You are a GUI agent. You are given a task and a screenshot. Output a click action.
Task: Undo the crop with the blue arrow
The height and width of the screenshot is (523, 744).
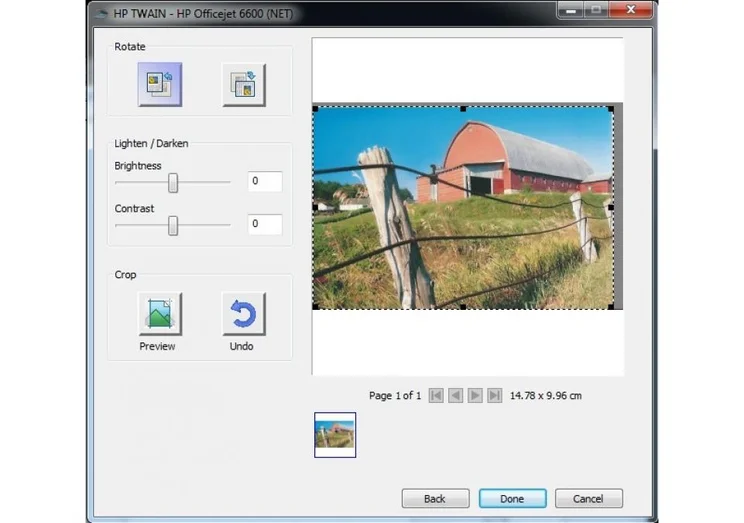tap(244, 314)
